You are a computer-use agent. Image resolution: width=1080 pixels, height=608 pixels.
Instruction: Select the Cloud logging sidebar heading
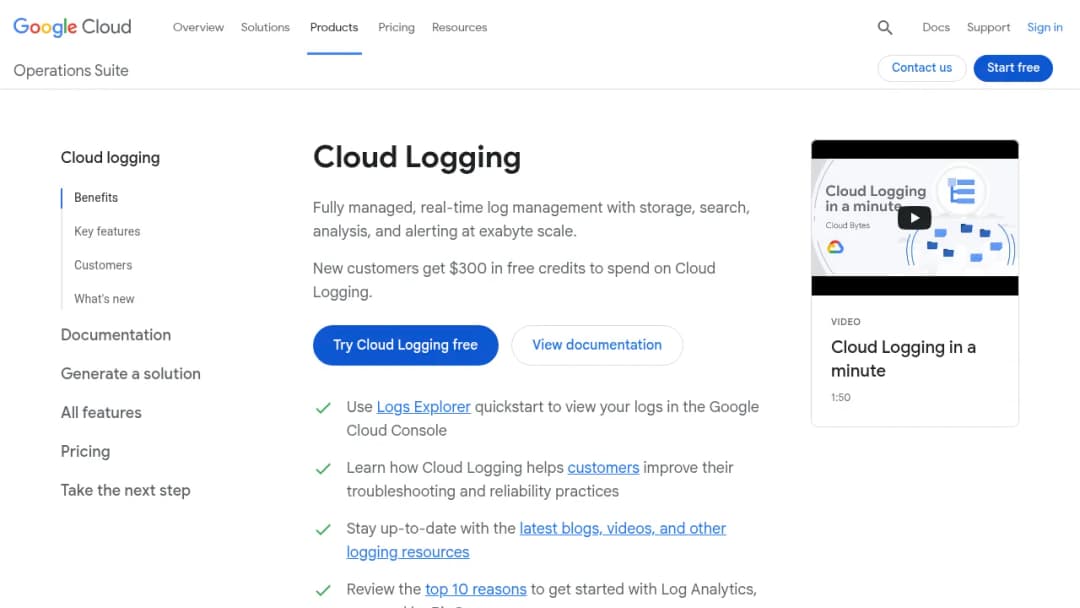(110, 158)
